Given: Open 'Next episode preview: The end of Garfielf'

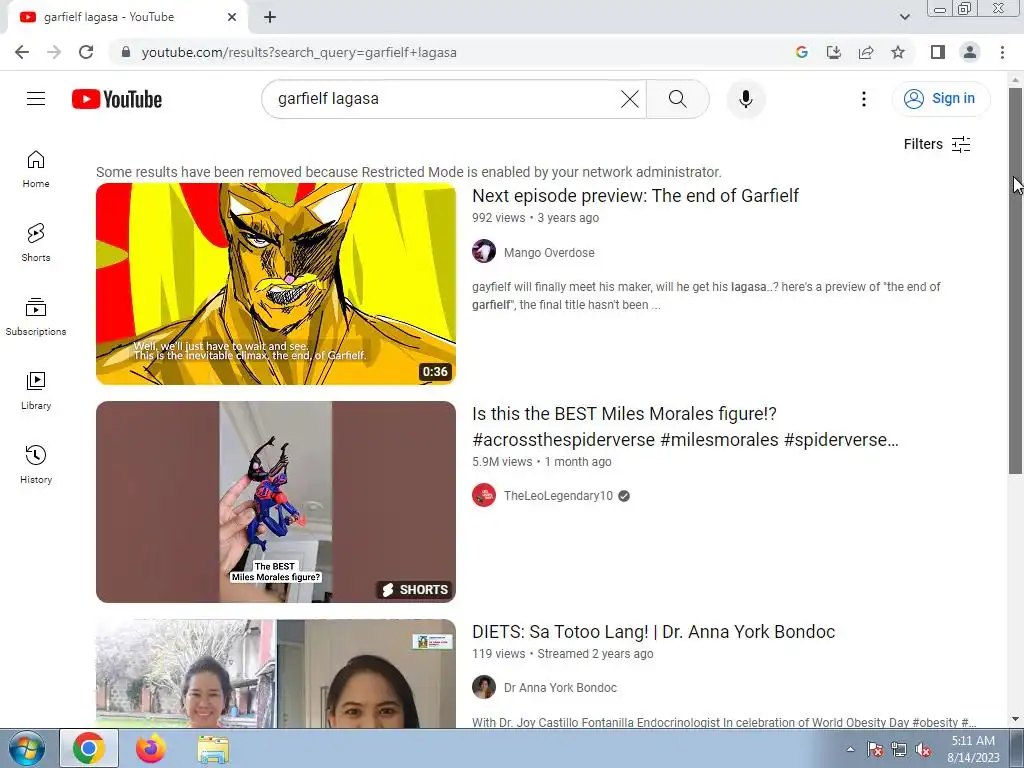Looking at the screenshot, I should (635, 196).
